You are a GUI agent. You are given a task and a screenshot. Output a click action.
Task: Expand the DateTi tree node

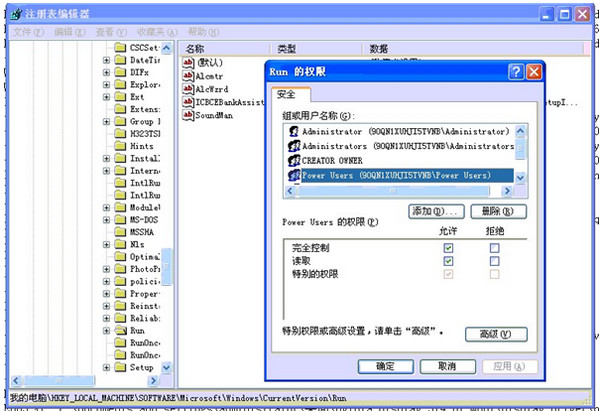point(106,60)
